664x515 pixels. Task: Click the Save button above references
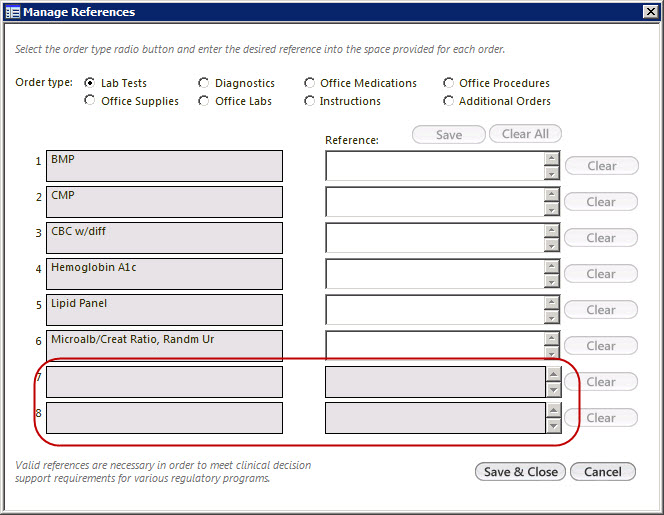[x=449, y=135]
